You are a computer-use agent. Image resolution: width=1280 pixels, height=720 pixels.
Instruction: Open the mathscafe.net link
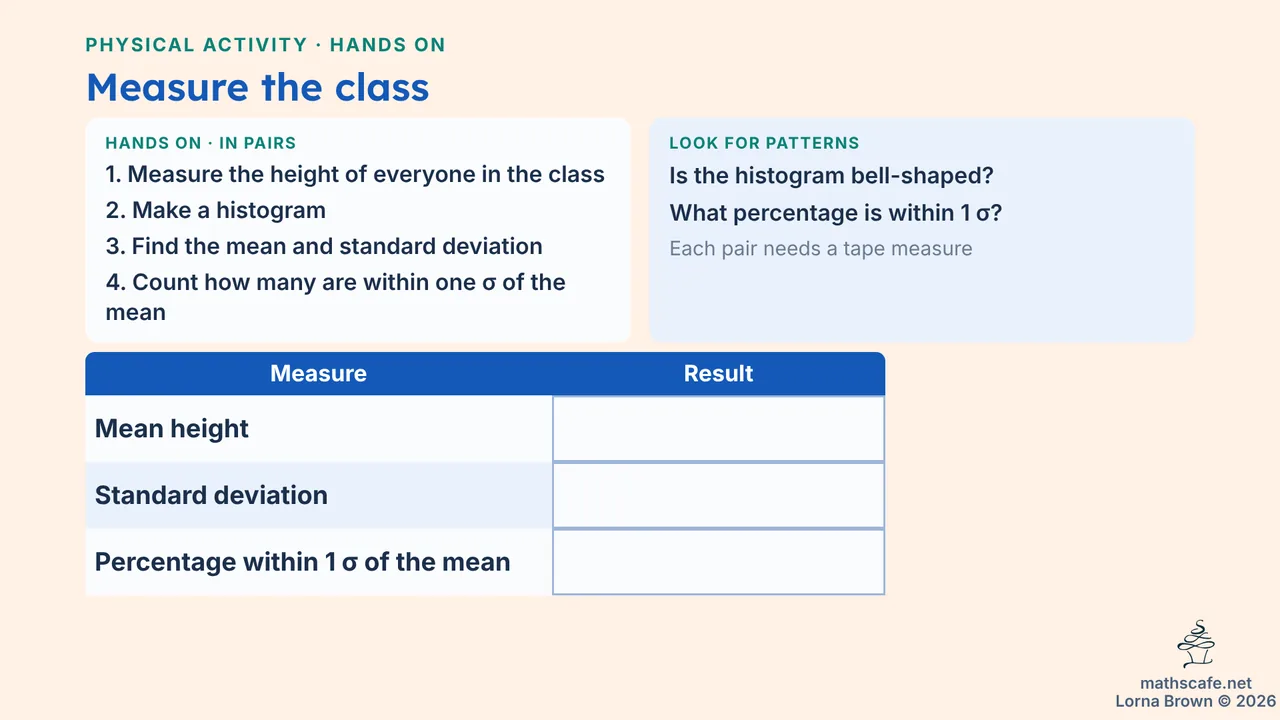click(x=1196, y=684)
